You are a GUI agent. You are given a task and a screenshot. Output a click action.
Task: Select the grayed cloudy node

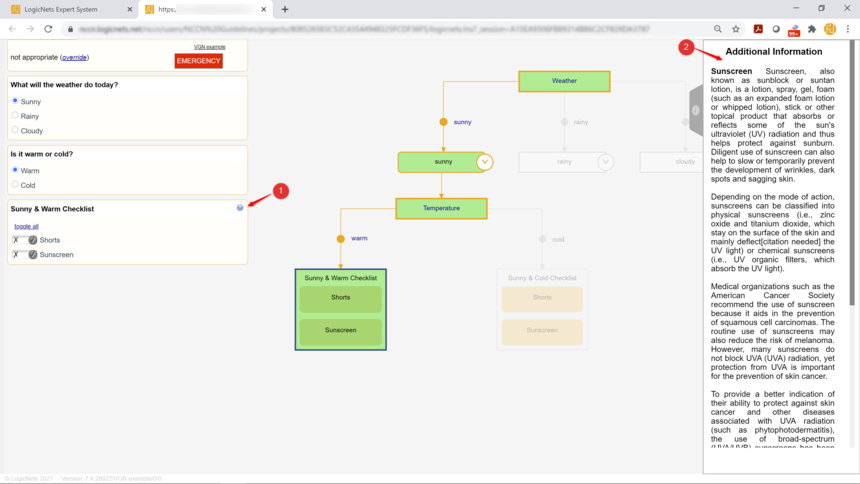click(x=672, y=162)
